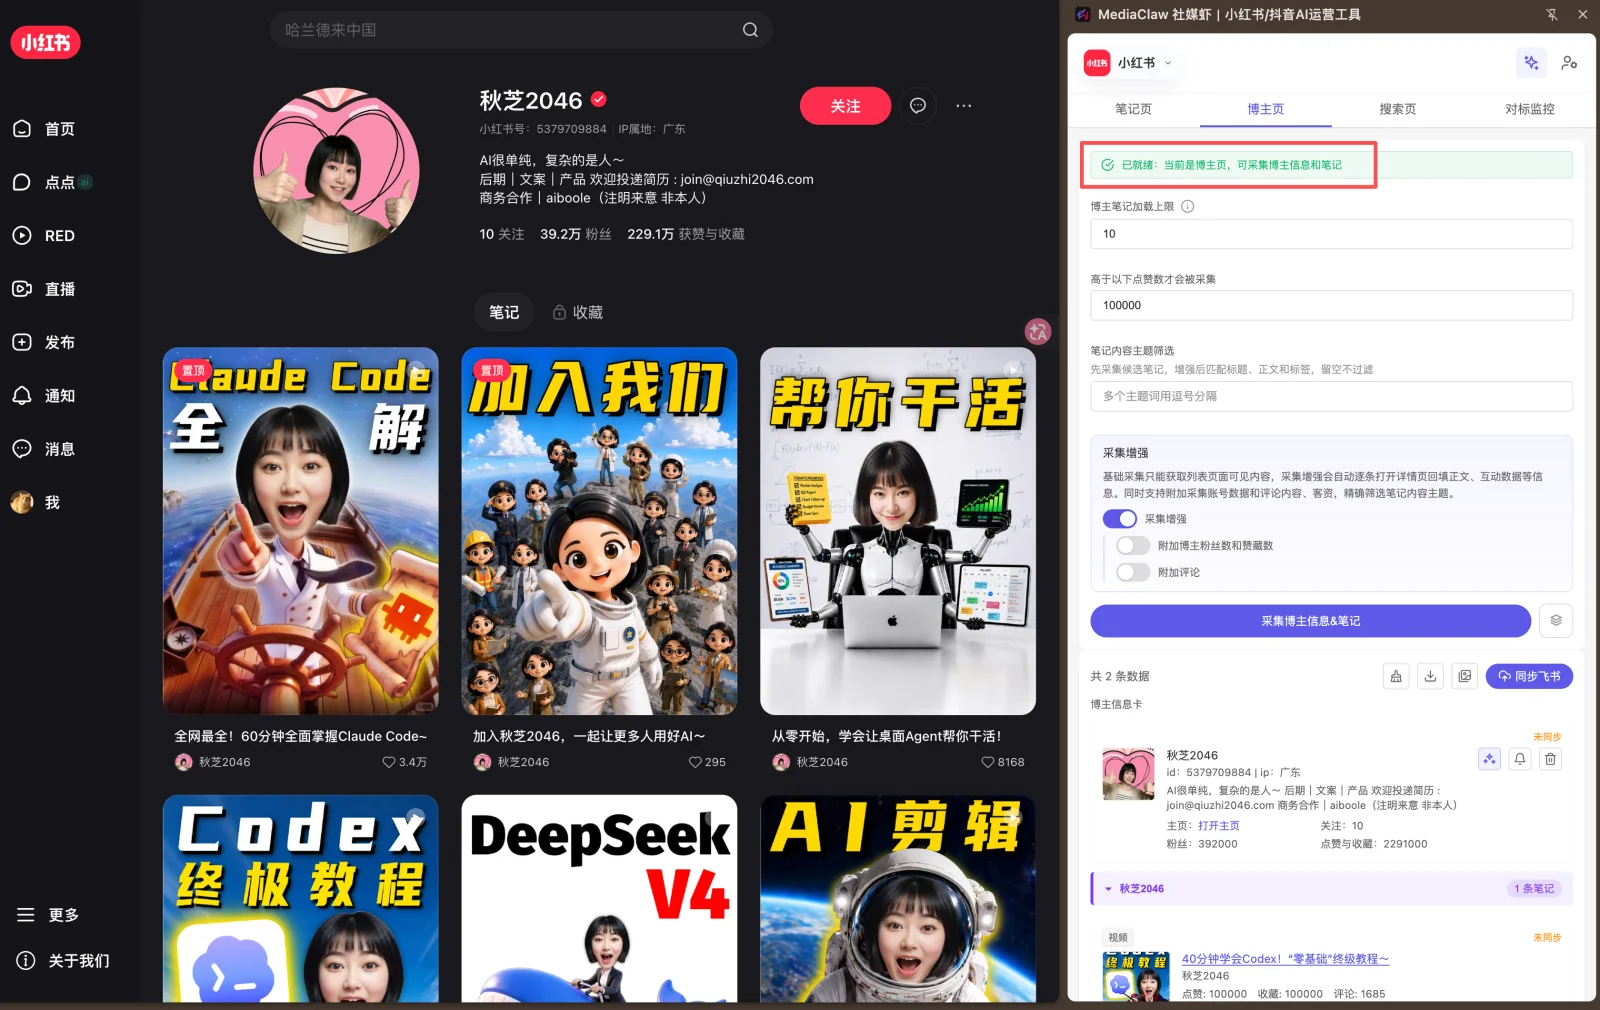Open the user settings icon in MediaClaw
The width and height of the screenshot is (1600, 1010).
pos(1569,63)
